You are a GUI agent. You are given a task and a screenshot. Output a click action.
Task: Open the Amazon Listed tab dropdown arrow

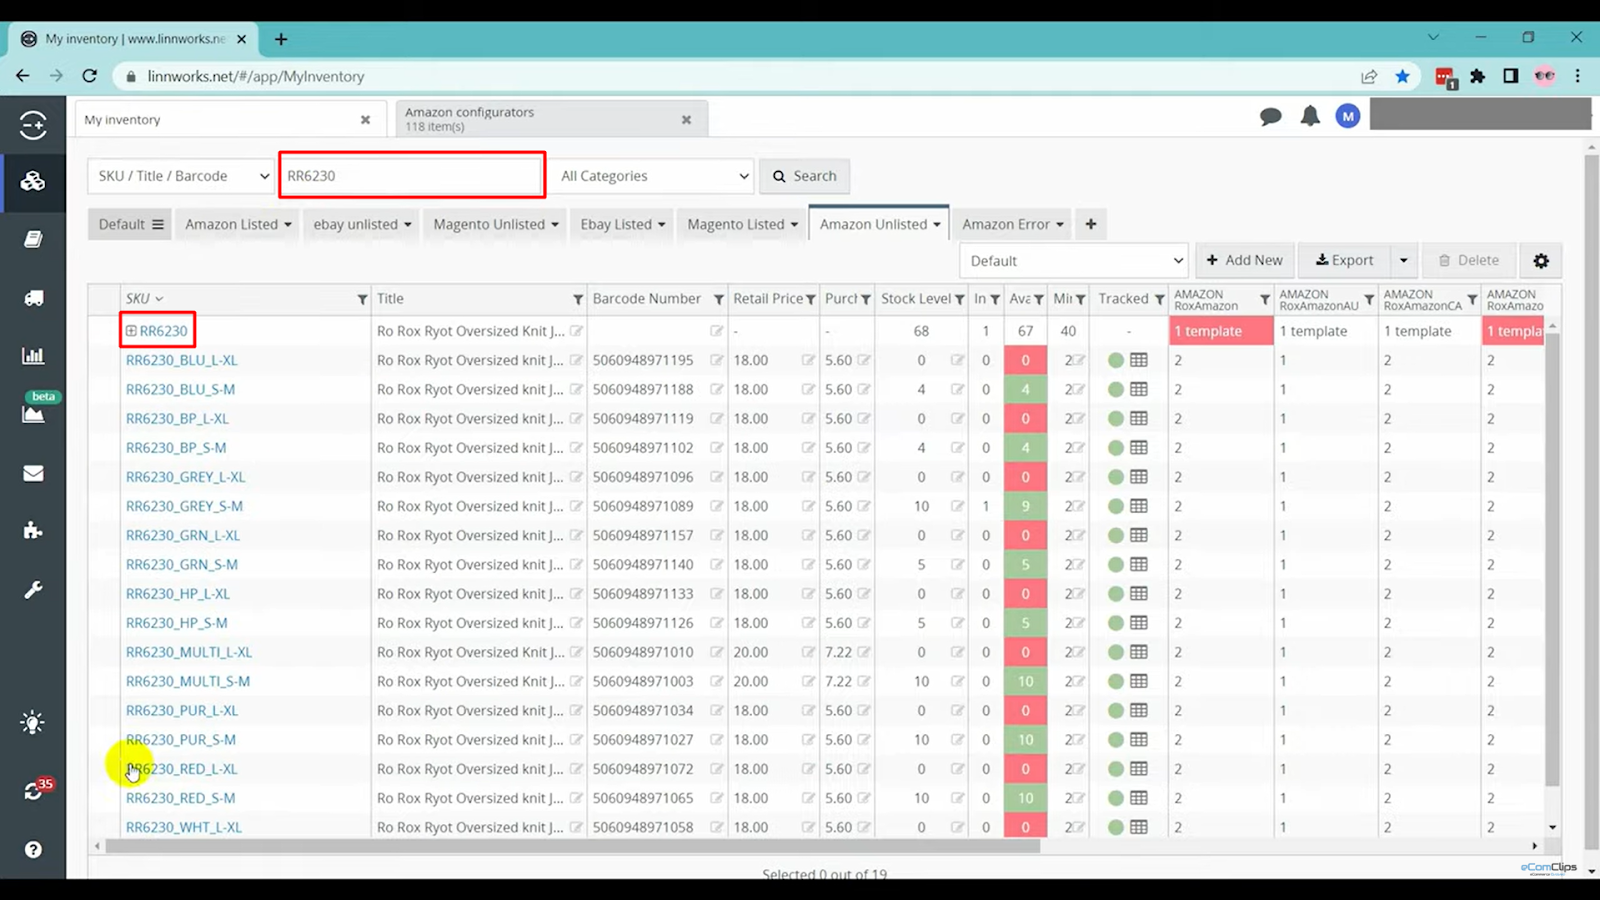click(x=287, y=225)
